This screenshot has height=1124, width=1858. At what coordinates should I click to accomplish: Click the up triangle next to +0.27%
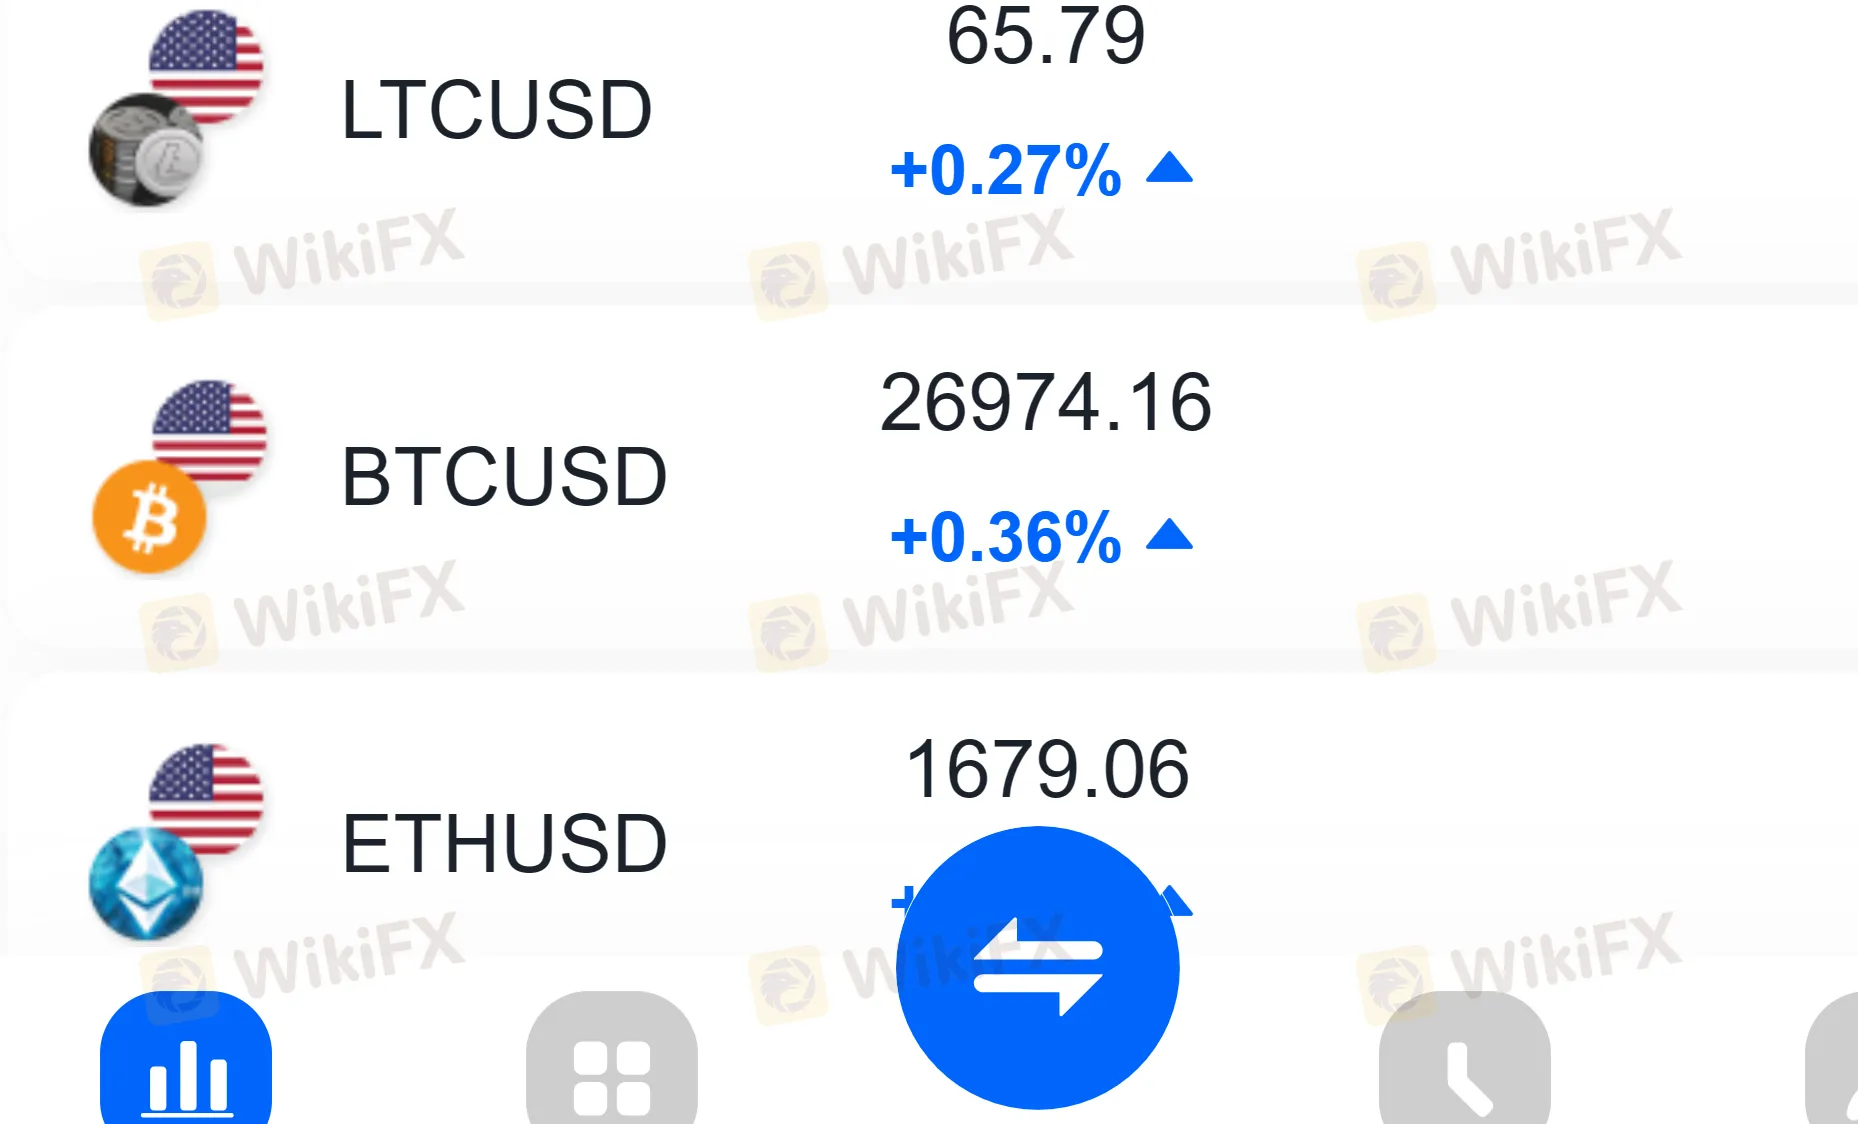[x=1169, y=168]
